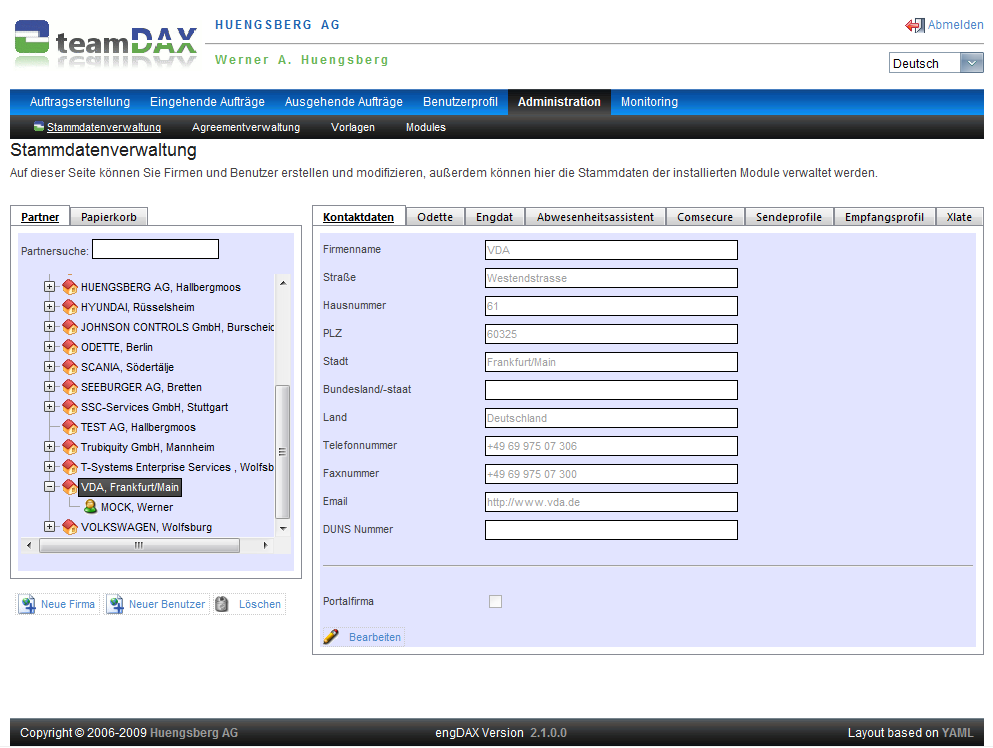Click the horizontal scrollbar thumb in partner tree

tap(139, 545)
